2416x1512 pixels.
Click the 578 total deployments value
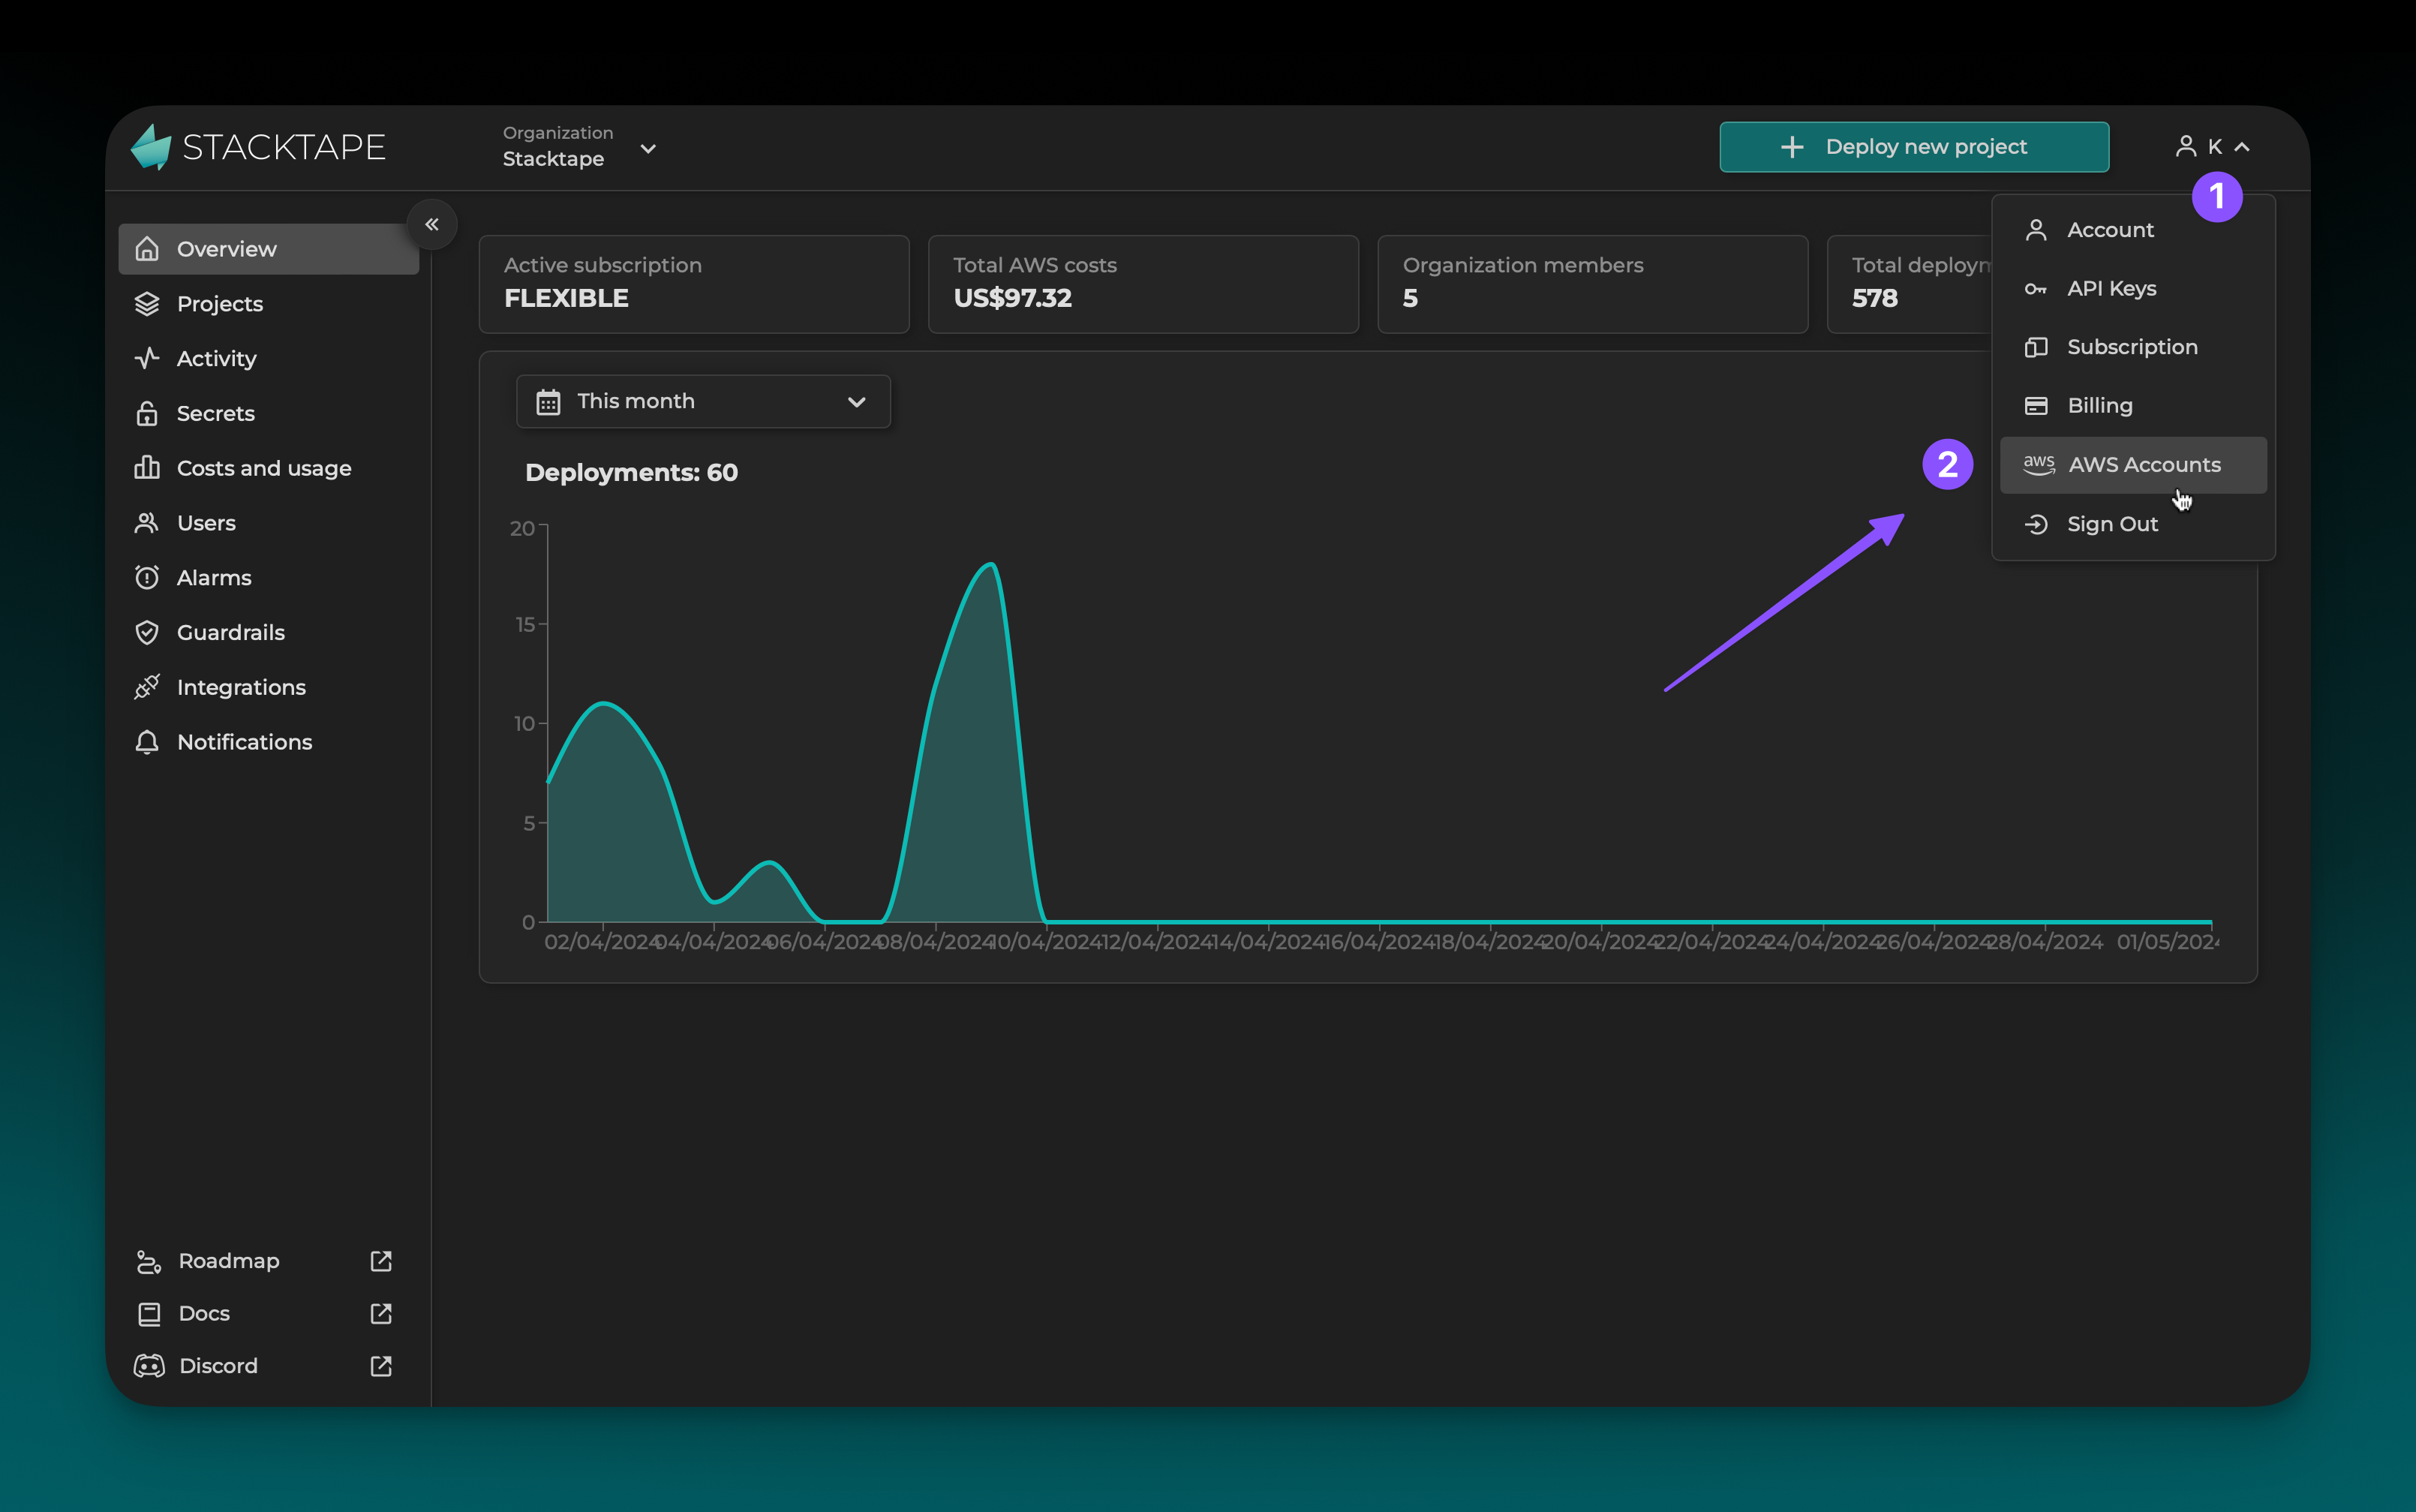pyautogui.click(x=1874, y=298)
